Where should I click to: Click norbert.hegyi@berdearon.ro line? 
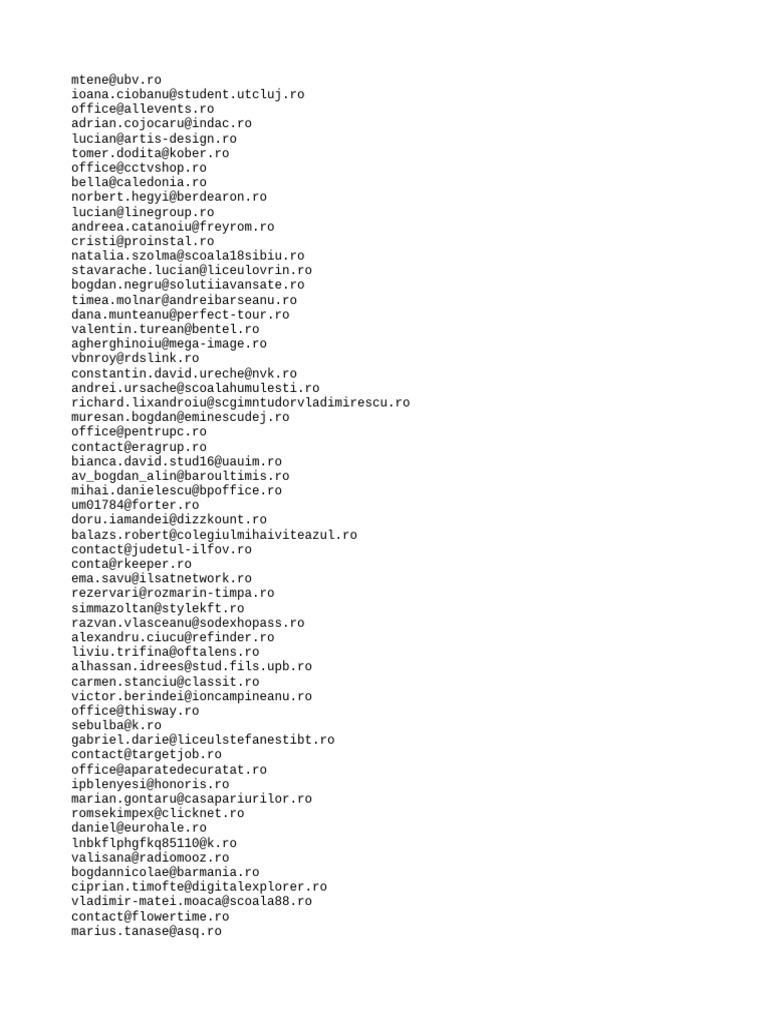coord(168,197)
